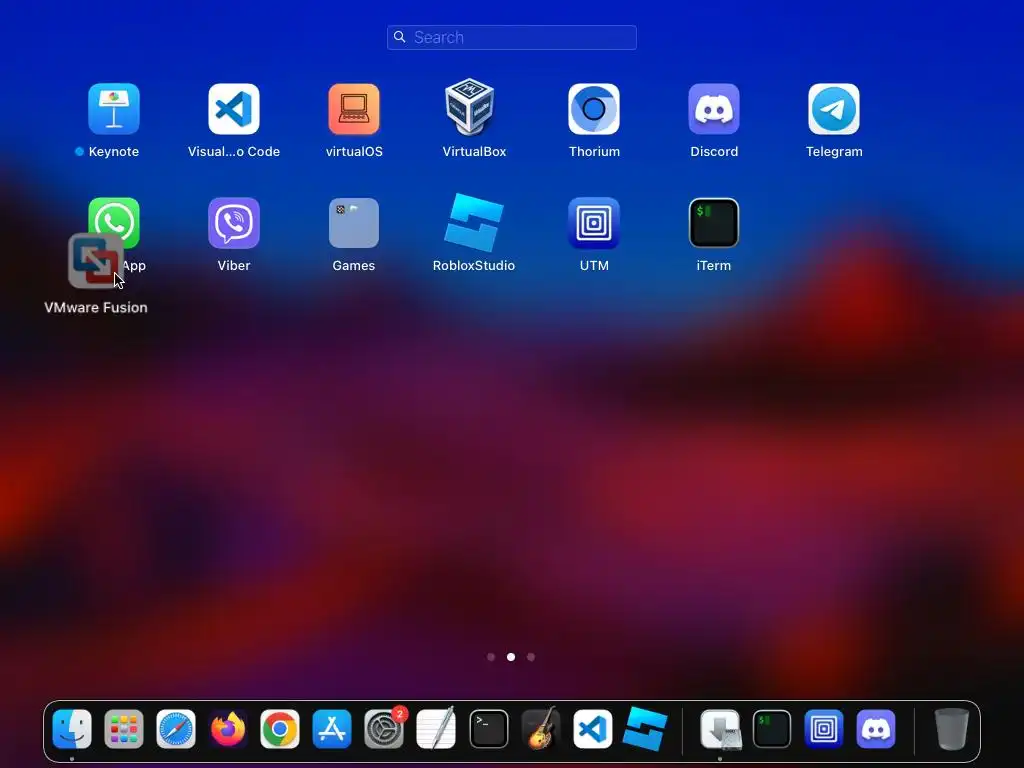Launch VirtualBox from Launchpad
Image resolution: width=1024 pixels, height=768 pixels.
click(x=470, y=107)
